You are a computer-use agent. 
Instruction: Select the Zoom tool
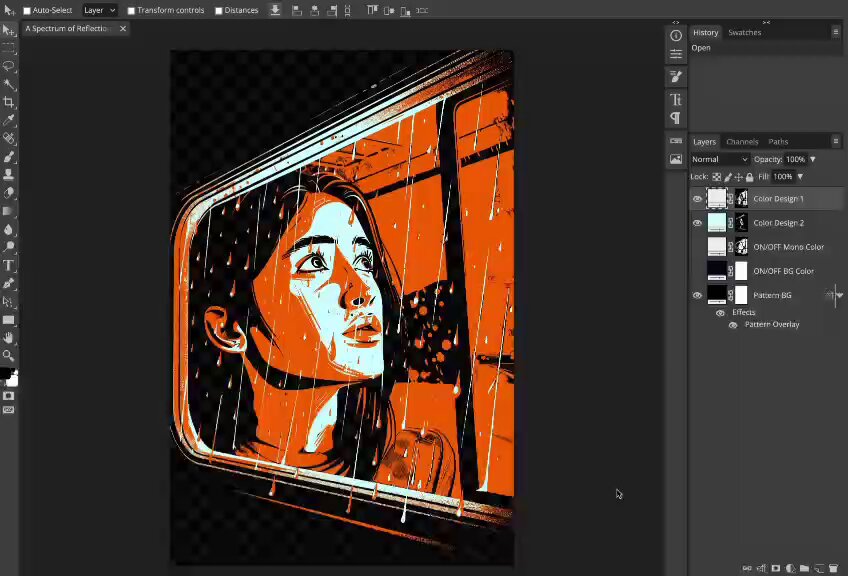click(9, 355)
